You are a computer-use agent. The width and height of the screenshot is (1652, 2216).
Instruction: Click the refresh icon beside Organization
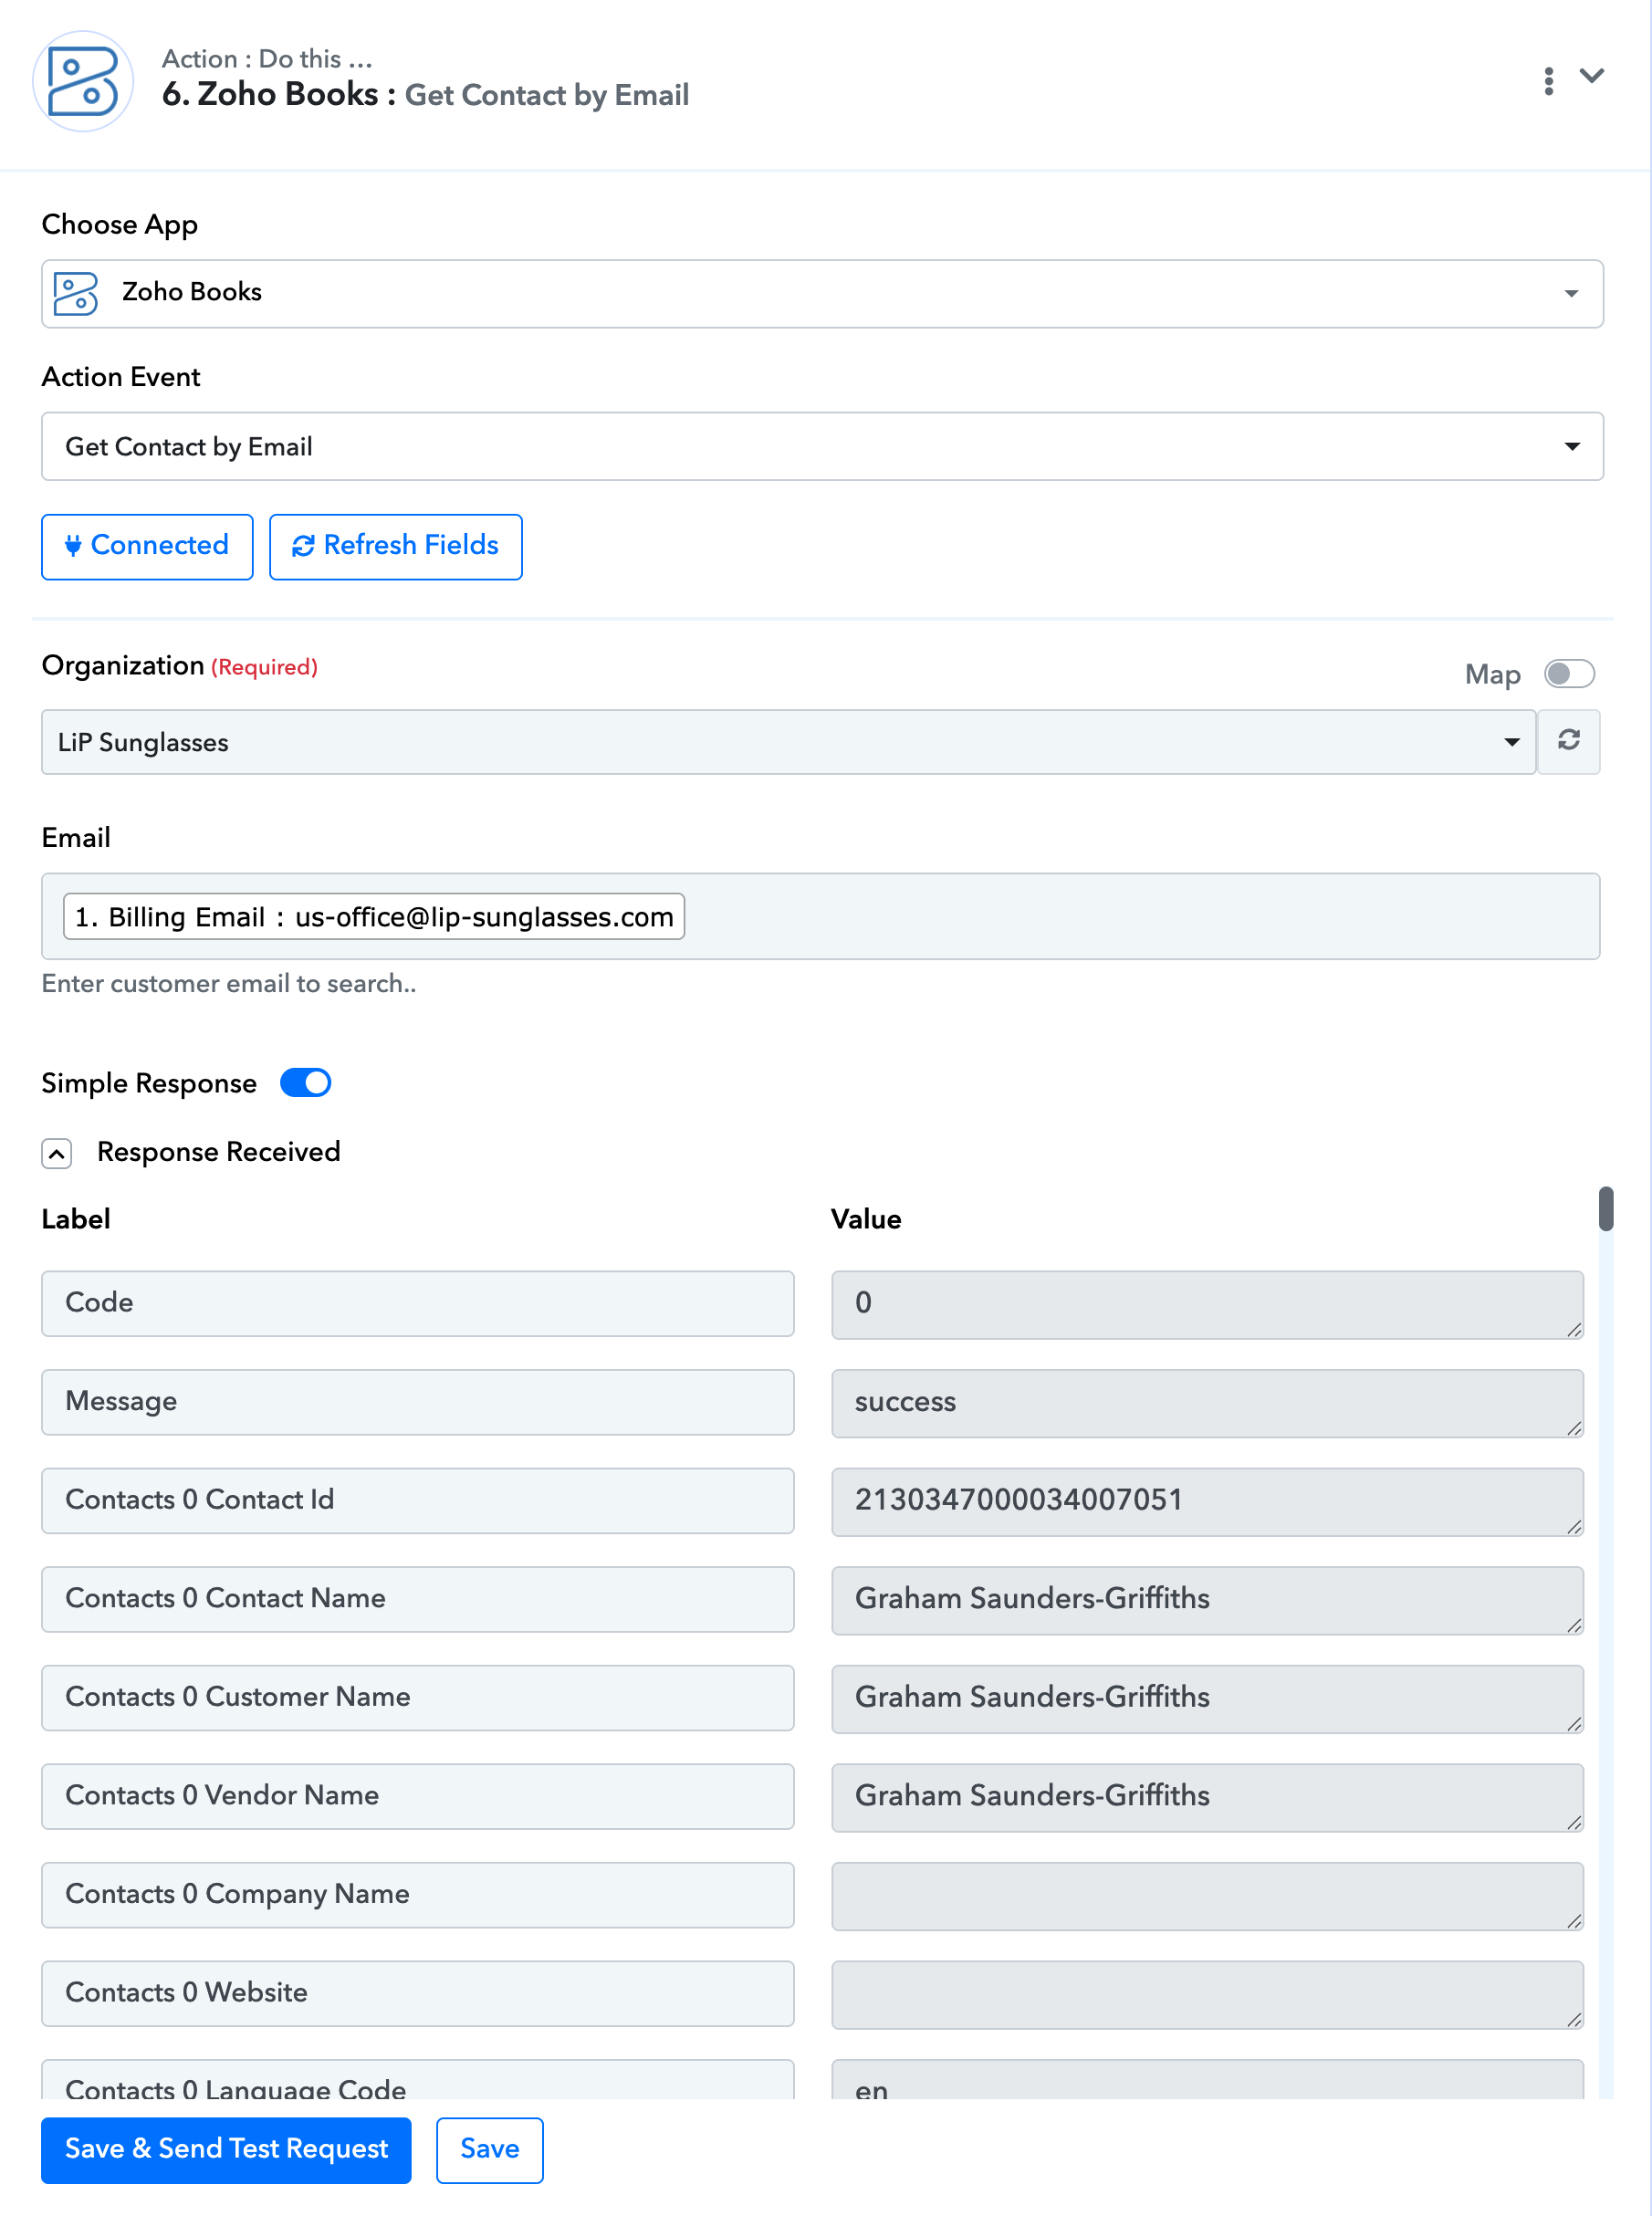click(x=1568, y=740)
